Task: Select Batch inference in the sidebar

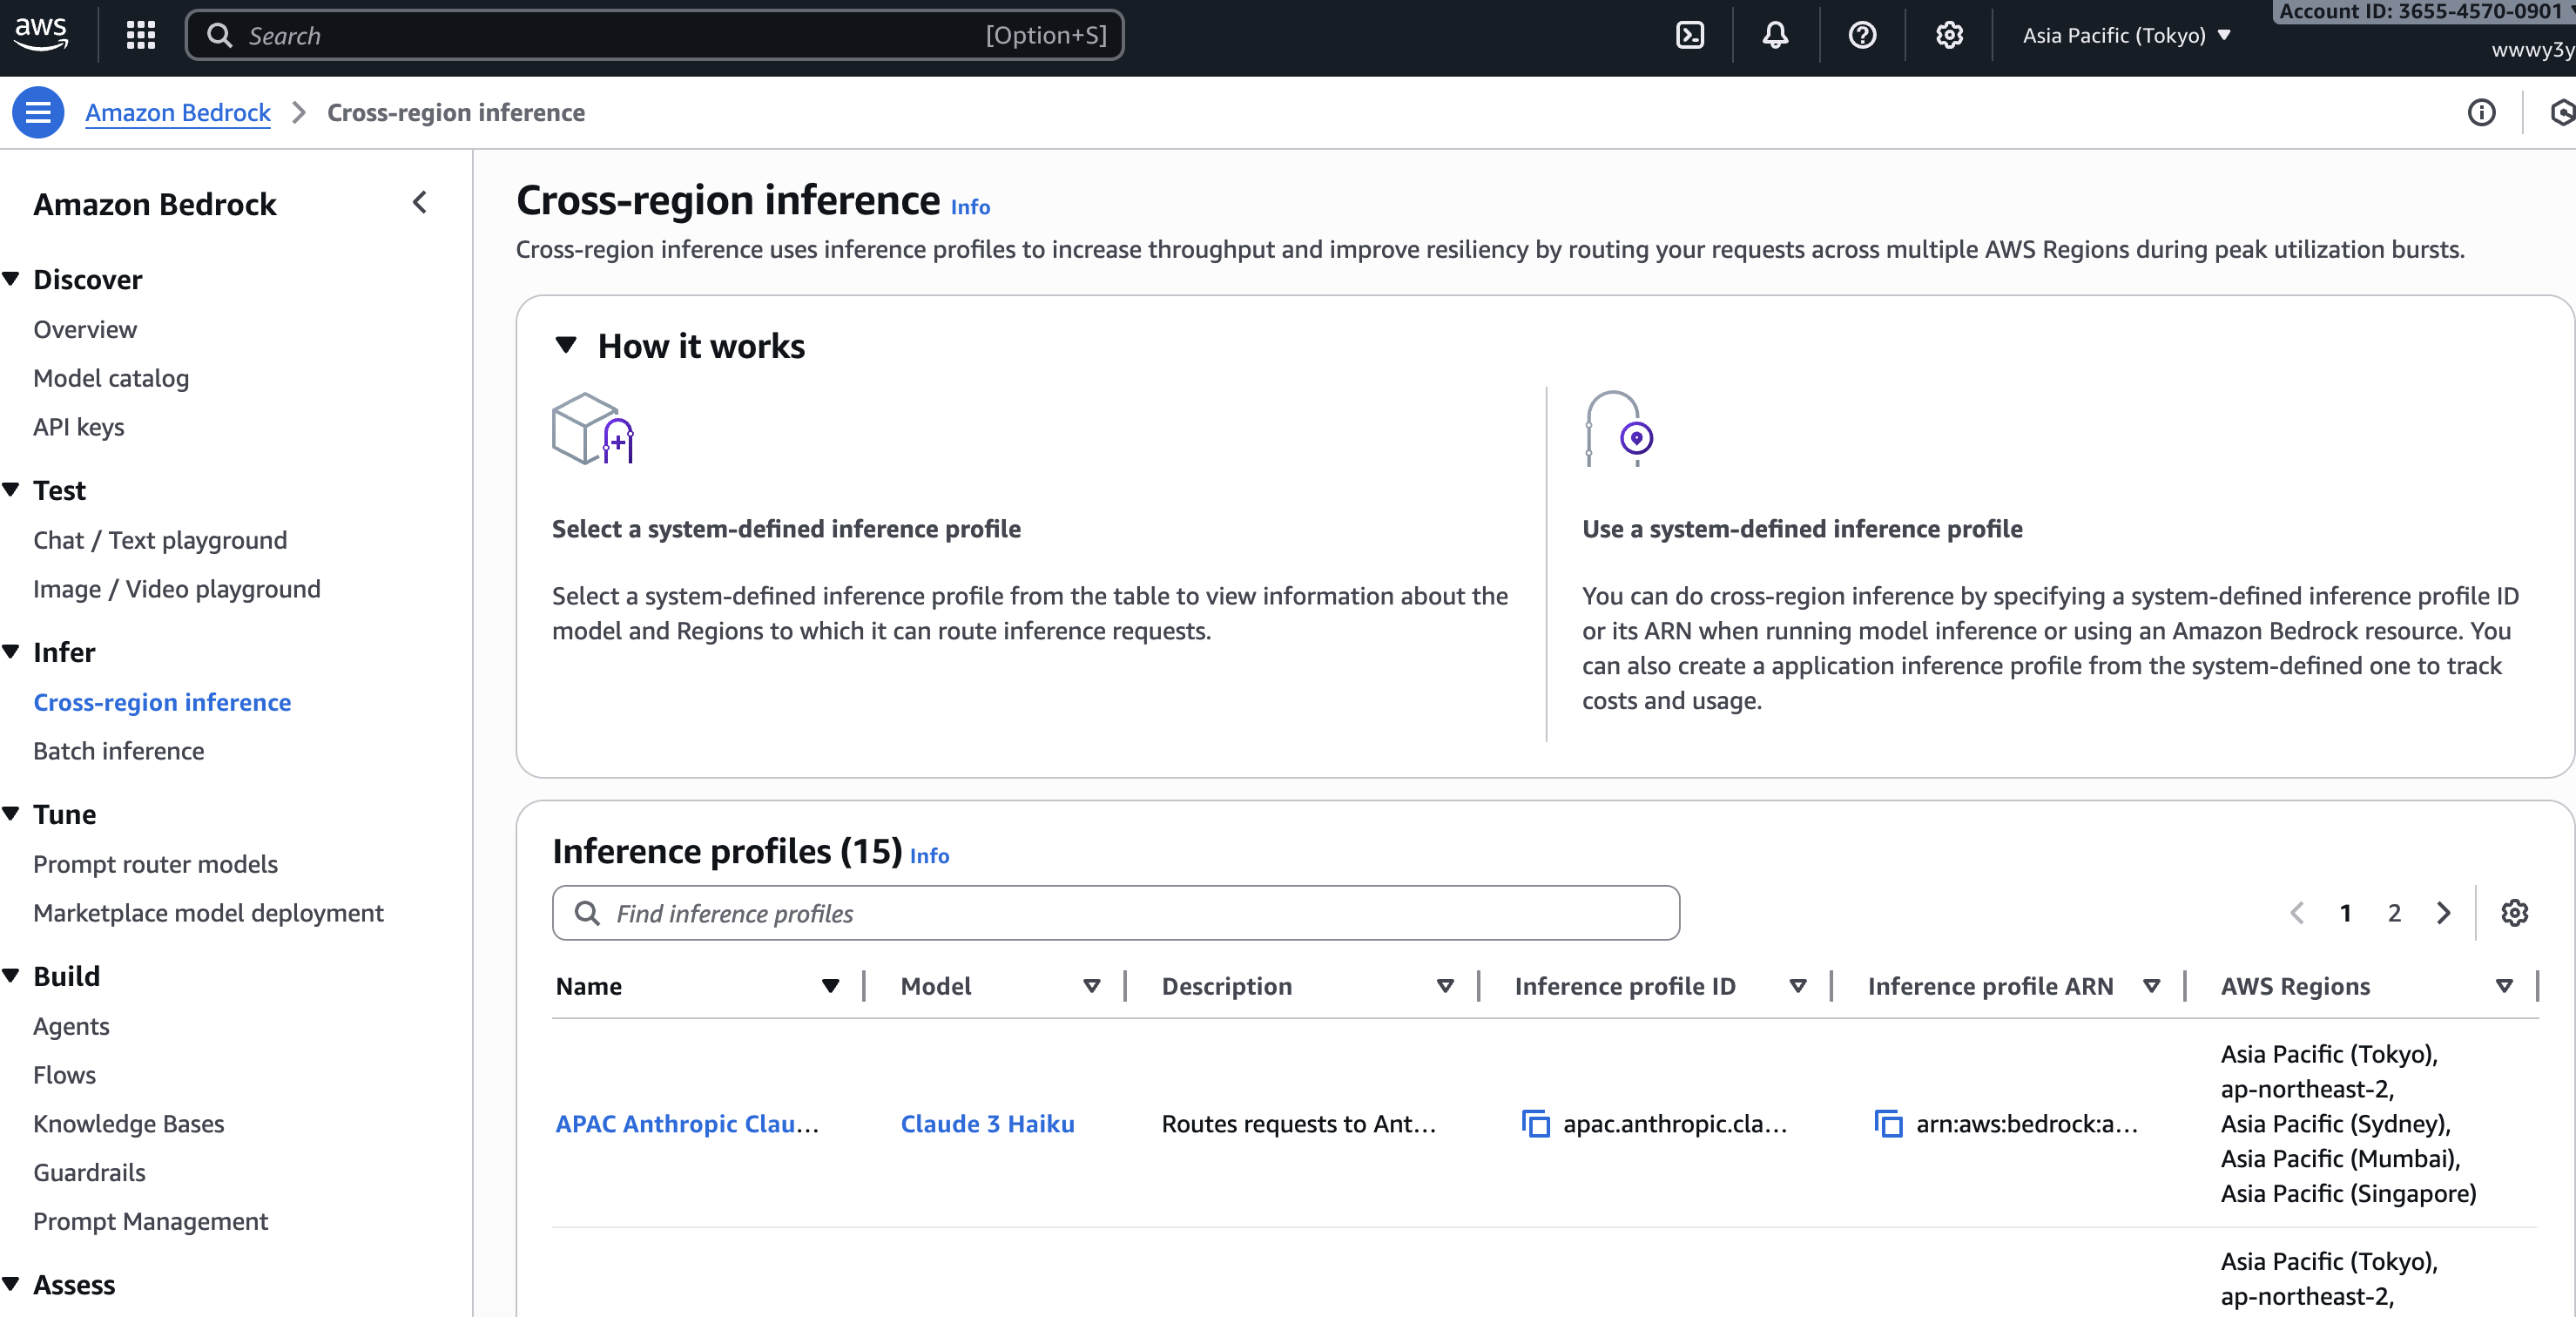Action: (x=118, y=751)
